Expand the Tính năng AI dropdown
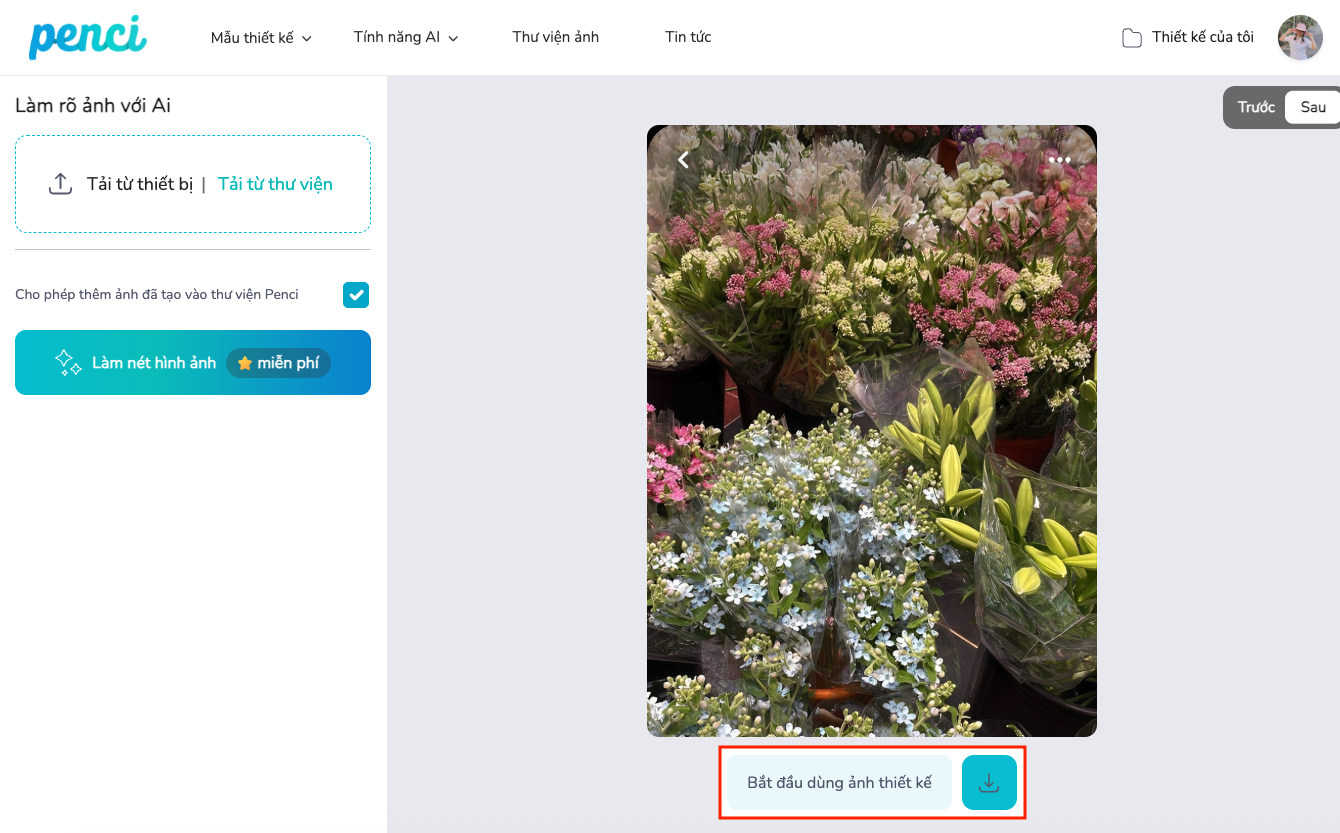1340x833 pixels. pos(405,37)
